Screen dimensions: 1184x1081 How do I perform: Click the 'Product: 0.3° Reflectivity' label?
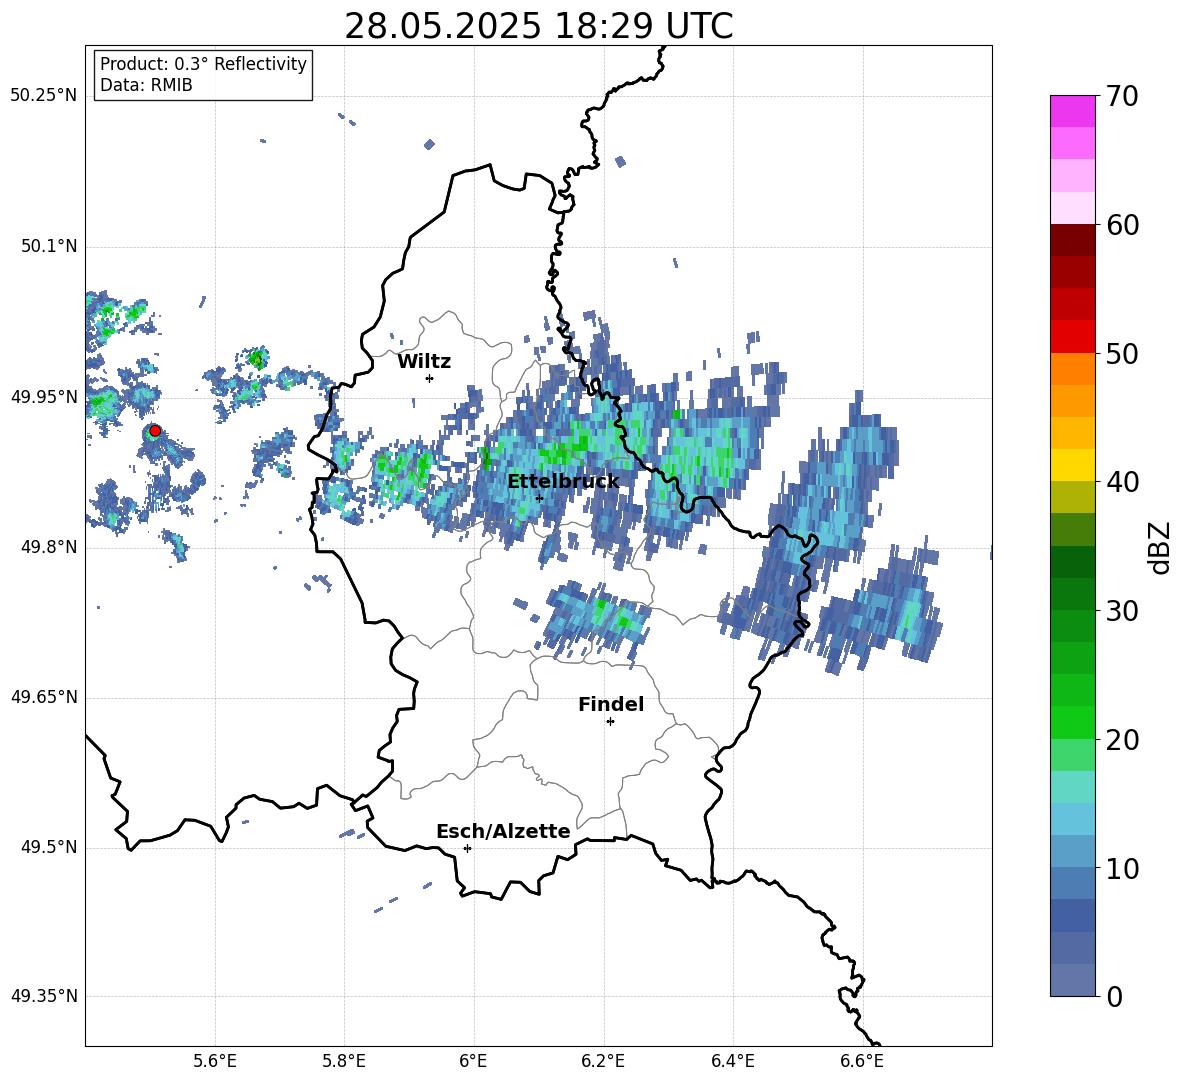point(203,63)
